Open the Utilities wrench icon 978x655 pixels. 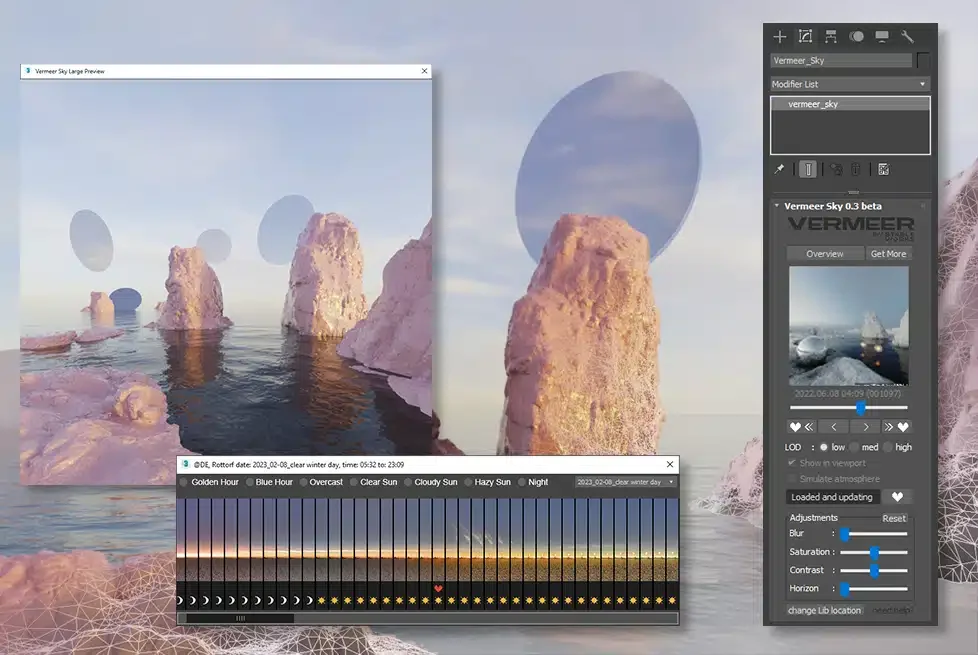click(908, 37)
